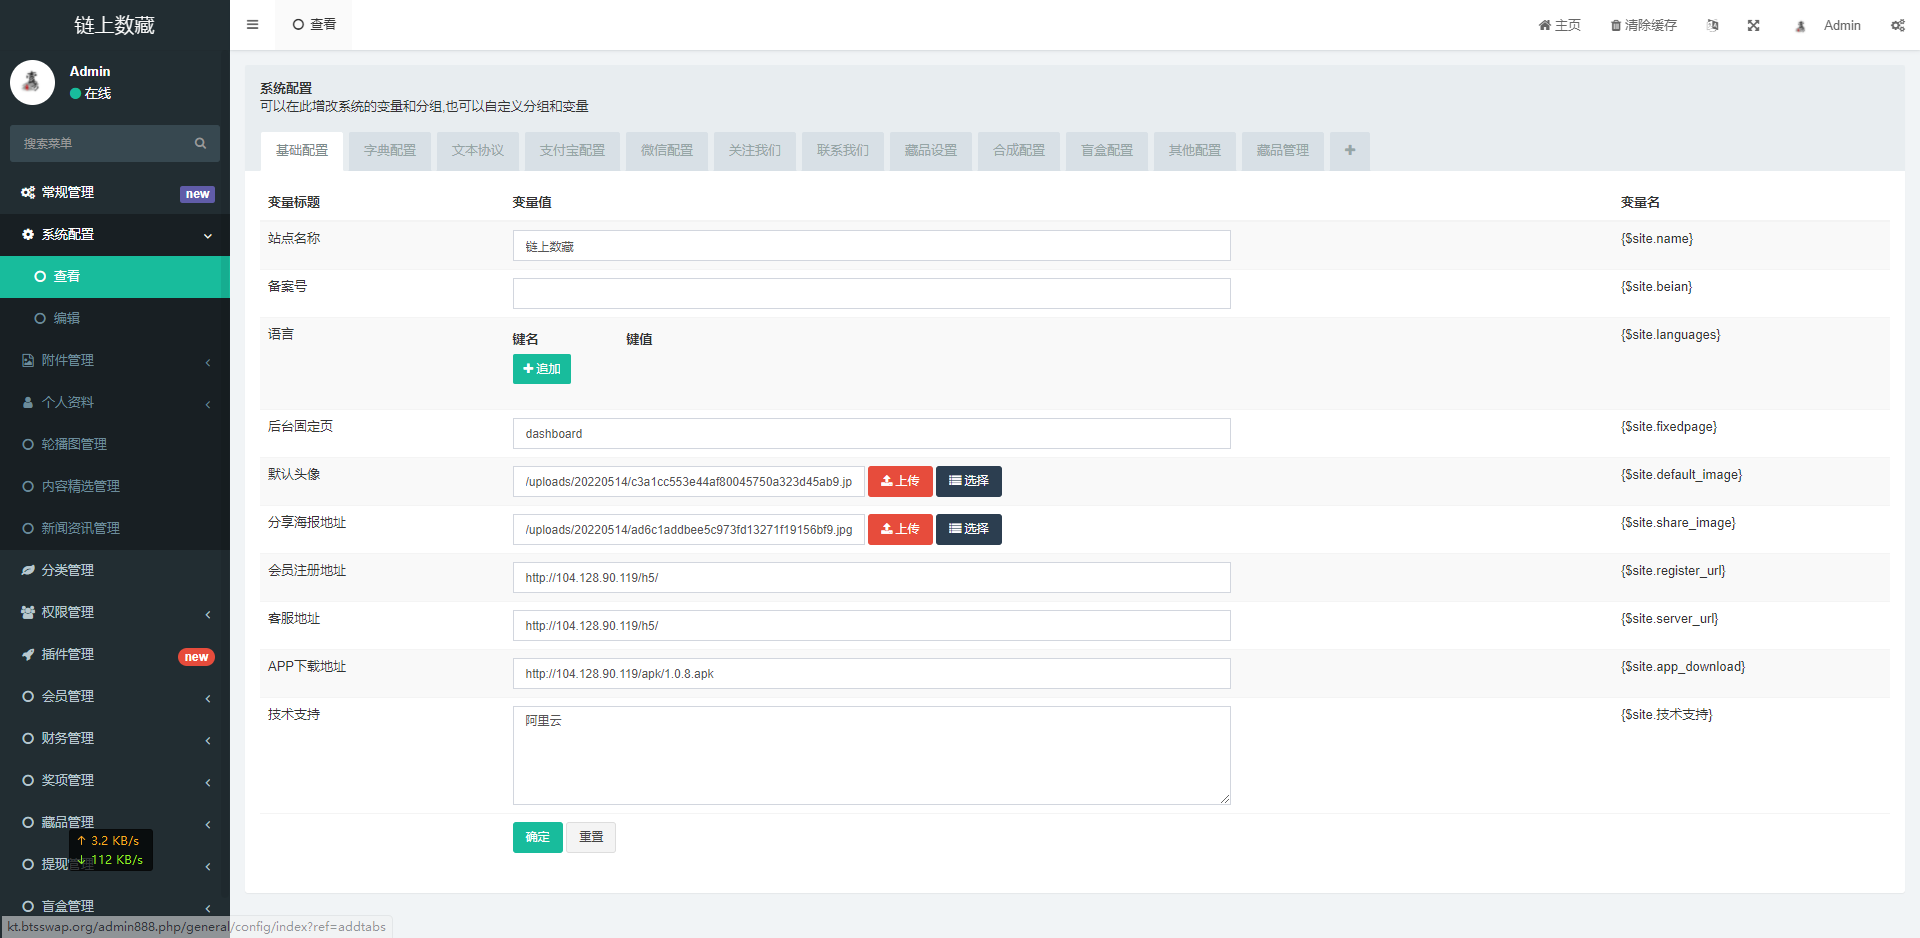Toggle fullscreen mode in top bar

1753,25
